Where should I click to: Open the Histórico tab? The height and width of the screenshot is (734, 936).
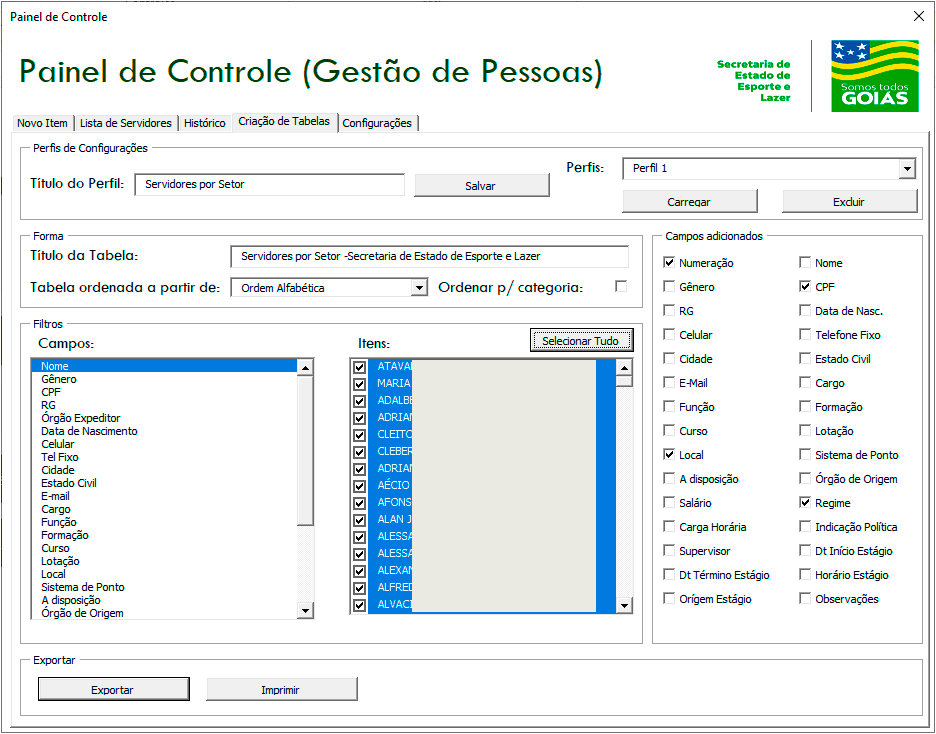tap(205, 123)
